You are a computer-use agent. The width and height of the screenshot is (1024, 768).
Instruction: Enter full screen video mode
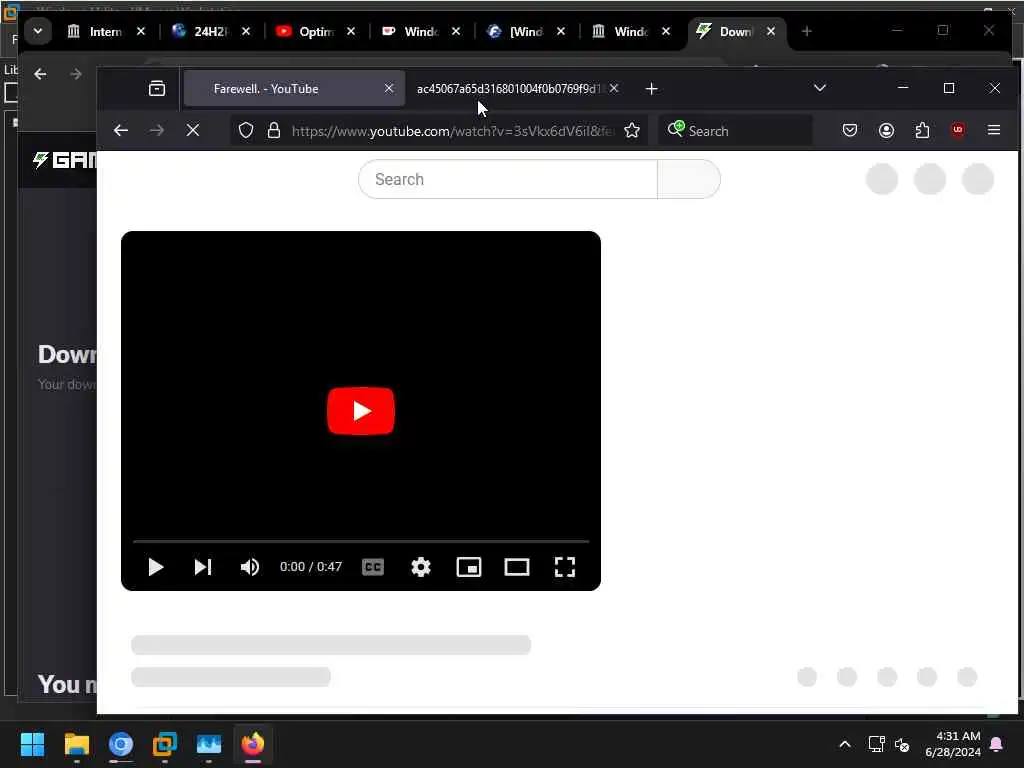coord(565,567)
